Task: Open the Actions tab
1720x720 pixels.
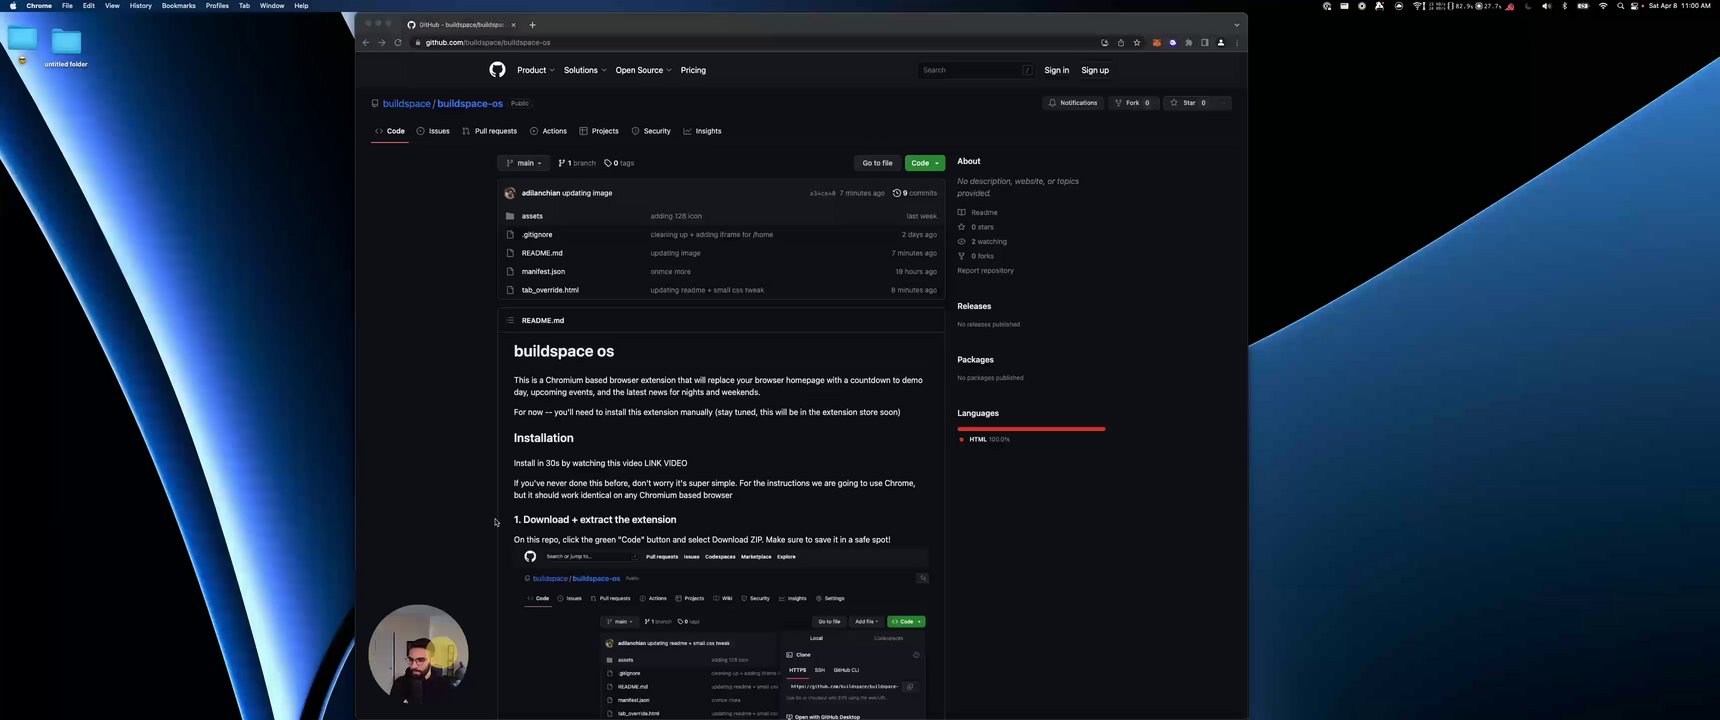Action: pos(548,131)
